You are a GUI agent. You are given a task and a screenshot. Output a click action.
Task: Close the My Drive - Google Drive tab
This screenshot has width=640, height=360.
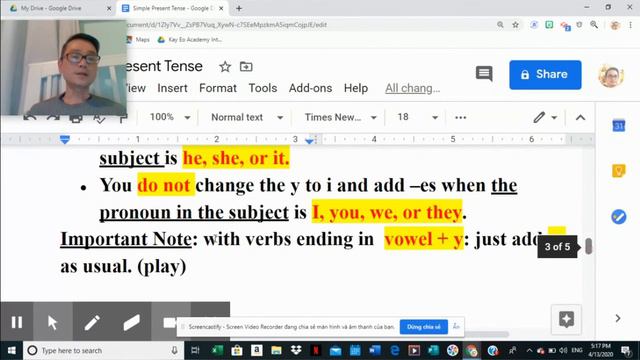pyautogui.click(x=109, y=8)
